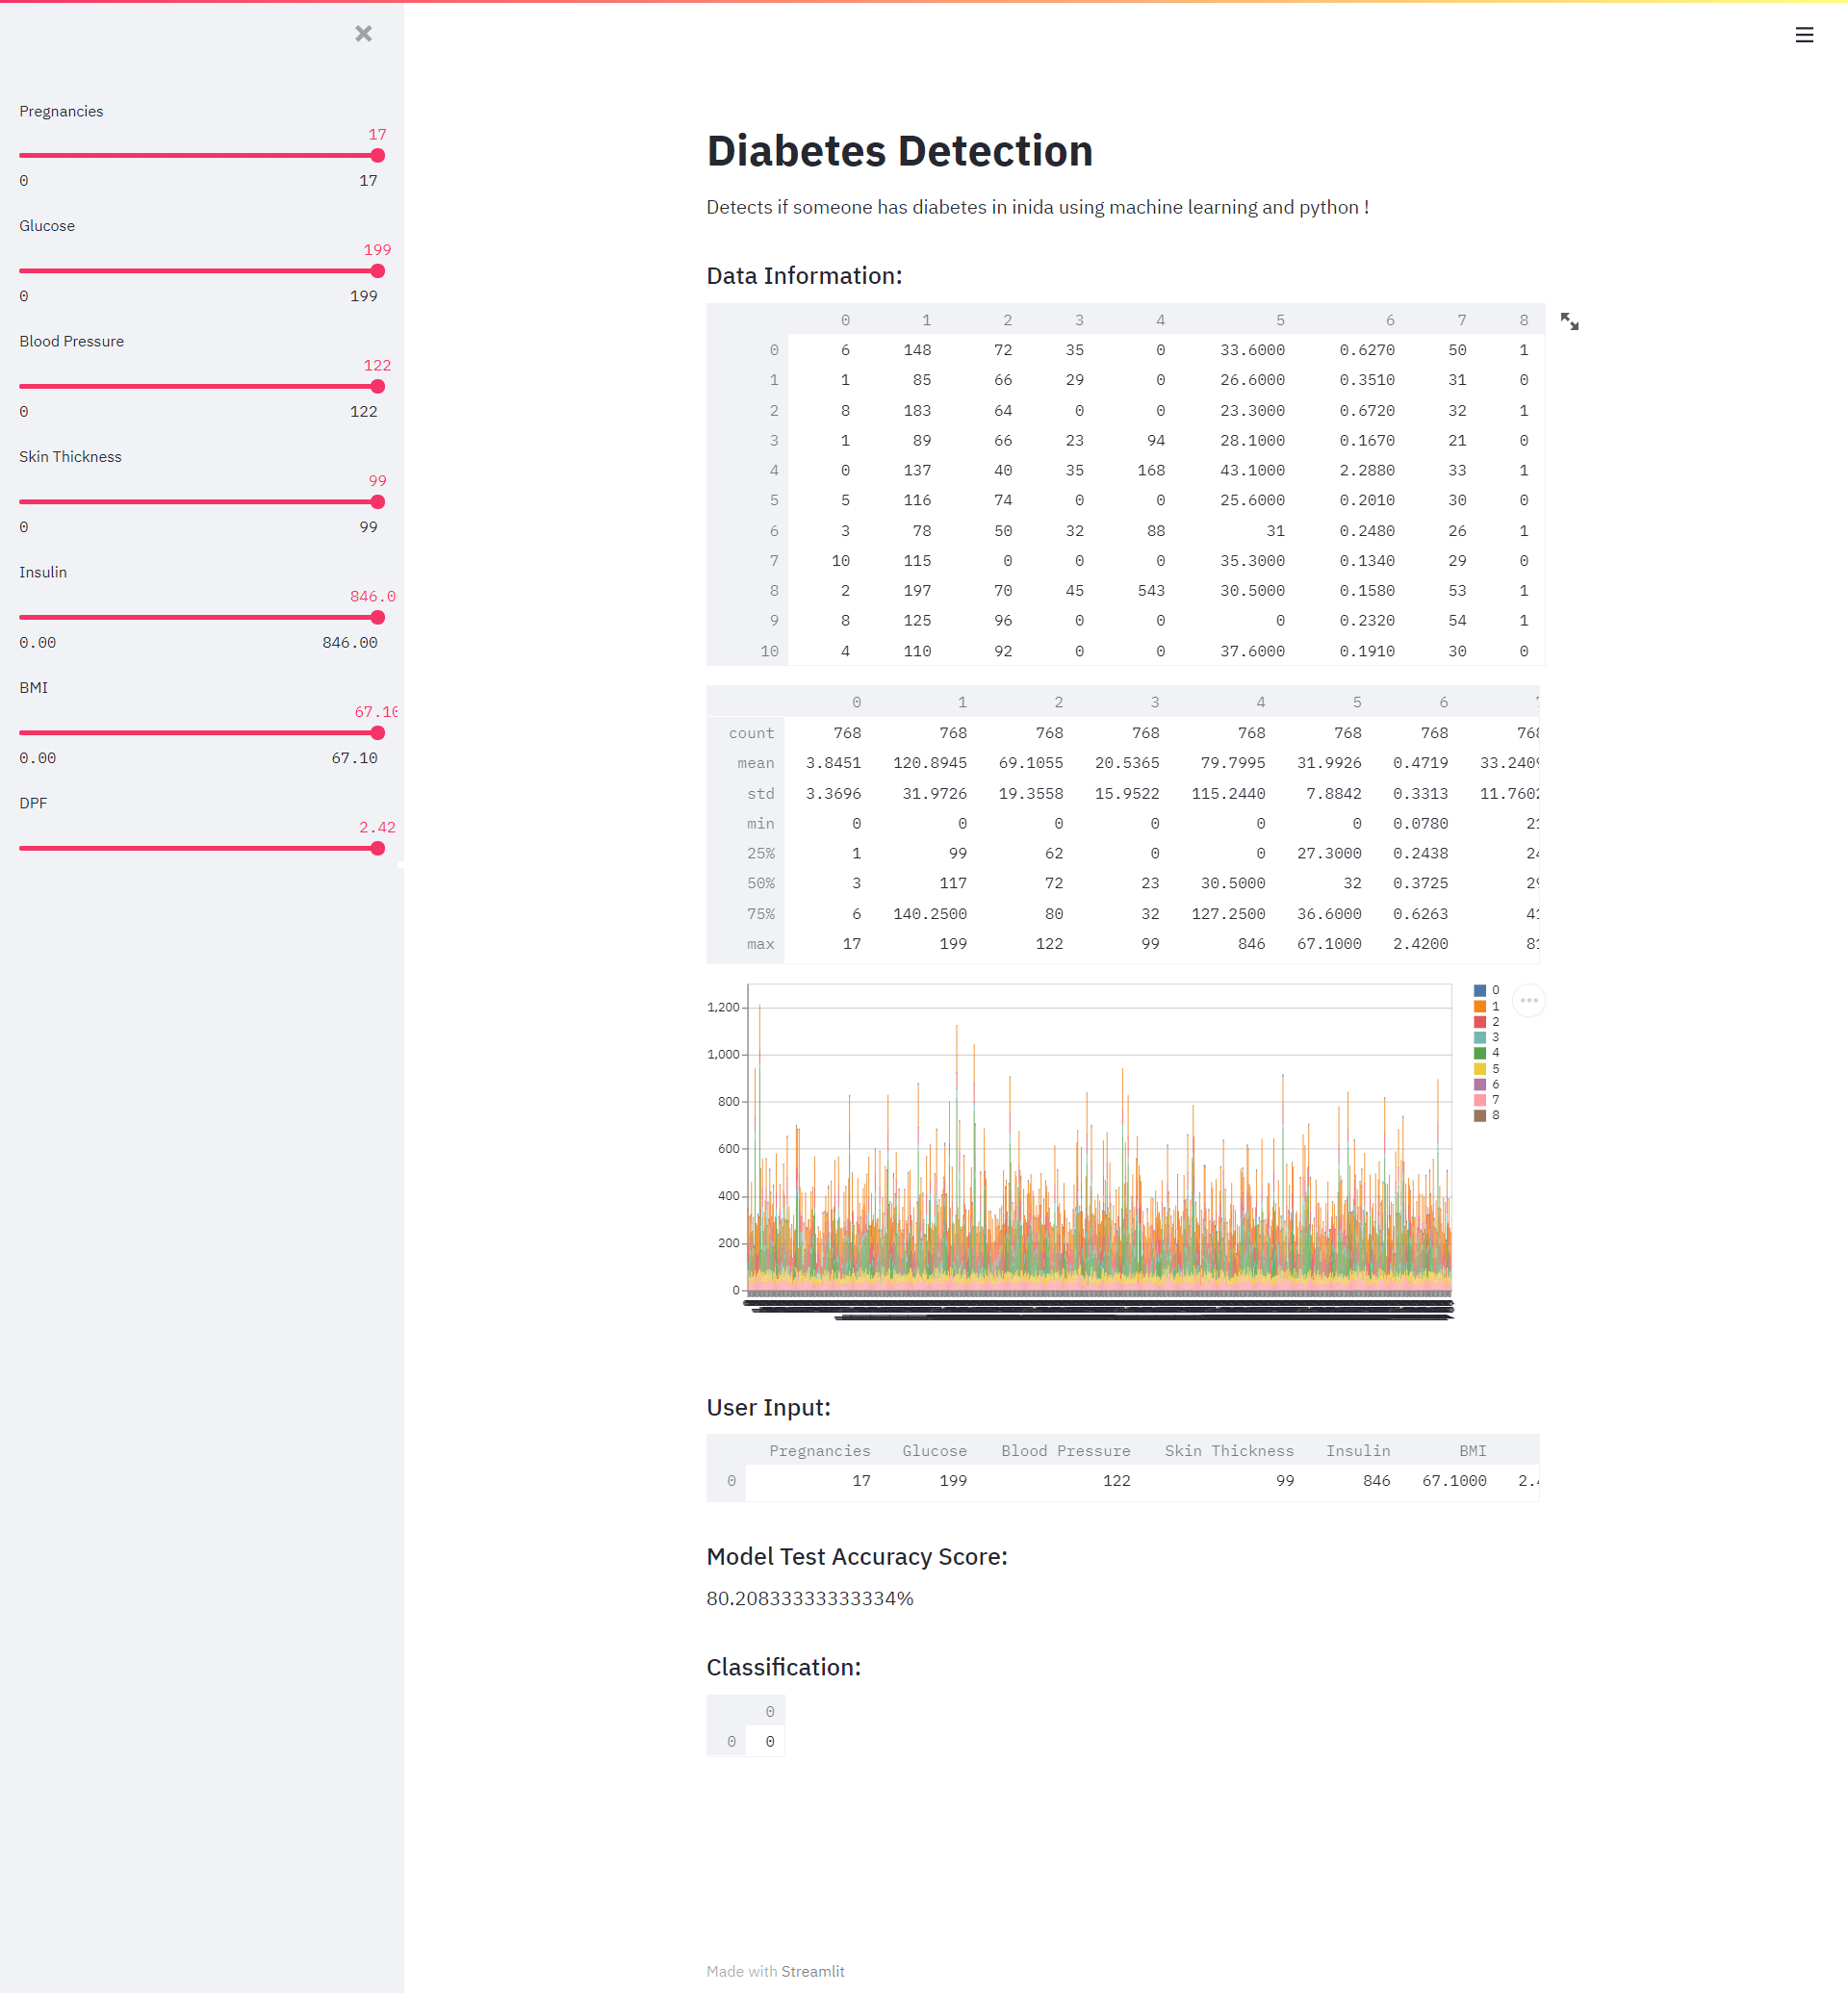Click the 67.1000 BMI value in User Input
This screenshot has width=1848, height=1993.
click(x=1454, y=1480)
